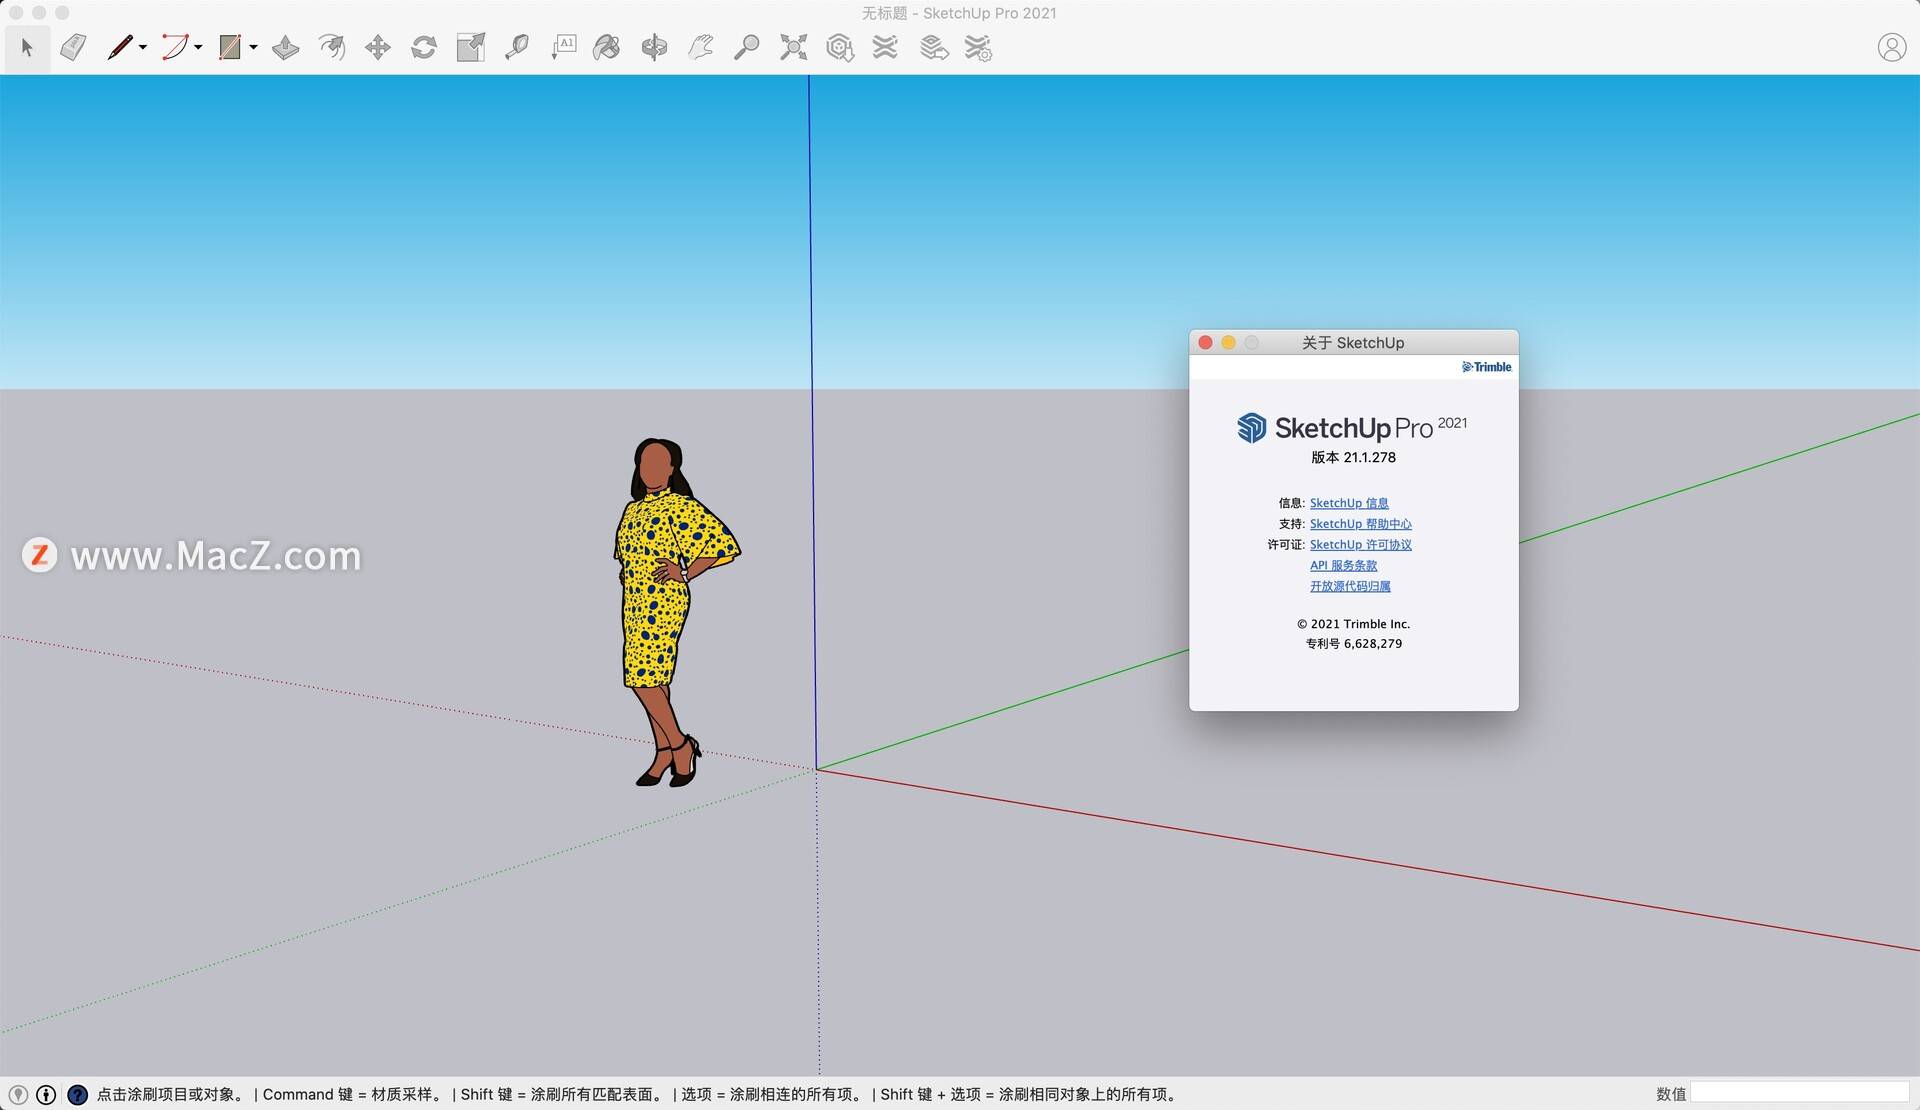
Task: Activate the Paint Bucket tool
Action: 607,47
